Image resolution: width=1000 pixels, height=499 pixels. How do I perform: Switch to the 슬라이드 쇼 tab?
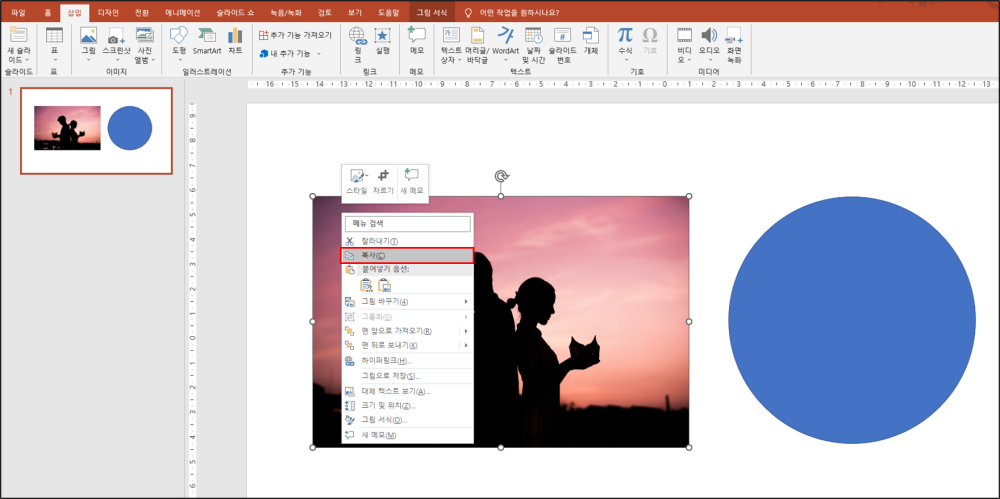[x=234, y=12]
